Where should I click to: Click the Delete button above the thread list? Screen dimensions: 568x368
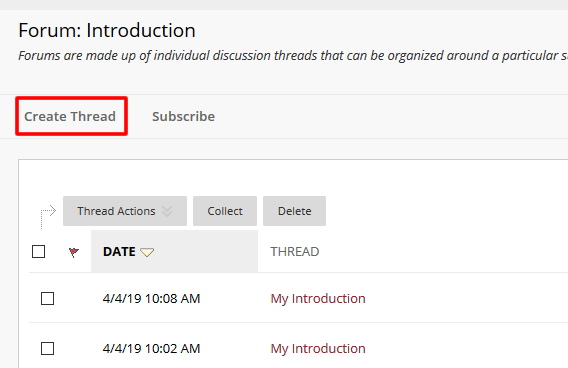[x=295, y=211]
